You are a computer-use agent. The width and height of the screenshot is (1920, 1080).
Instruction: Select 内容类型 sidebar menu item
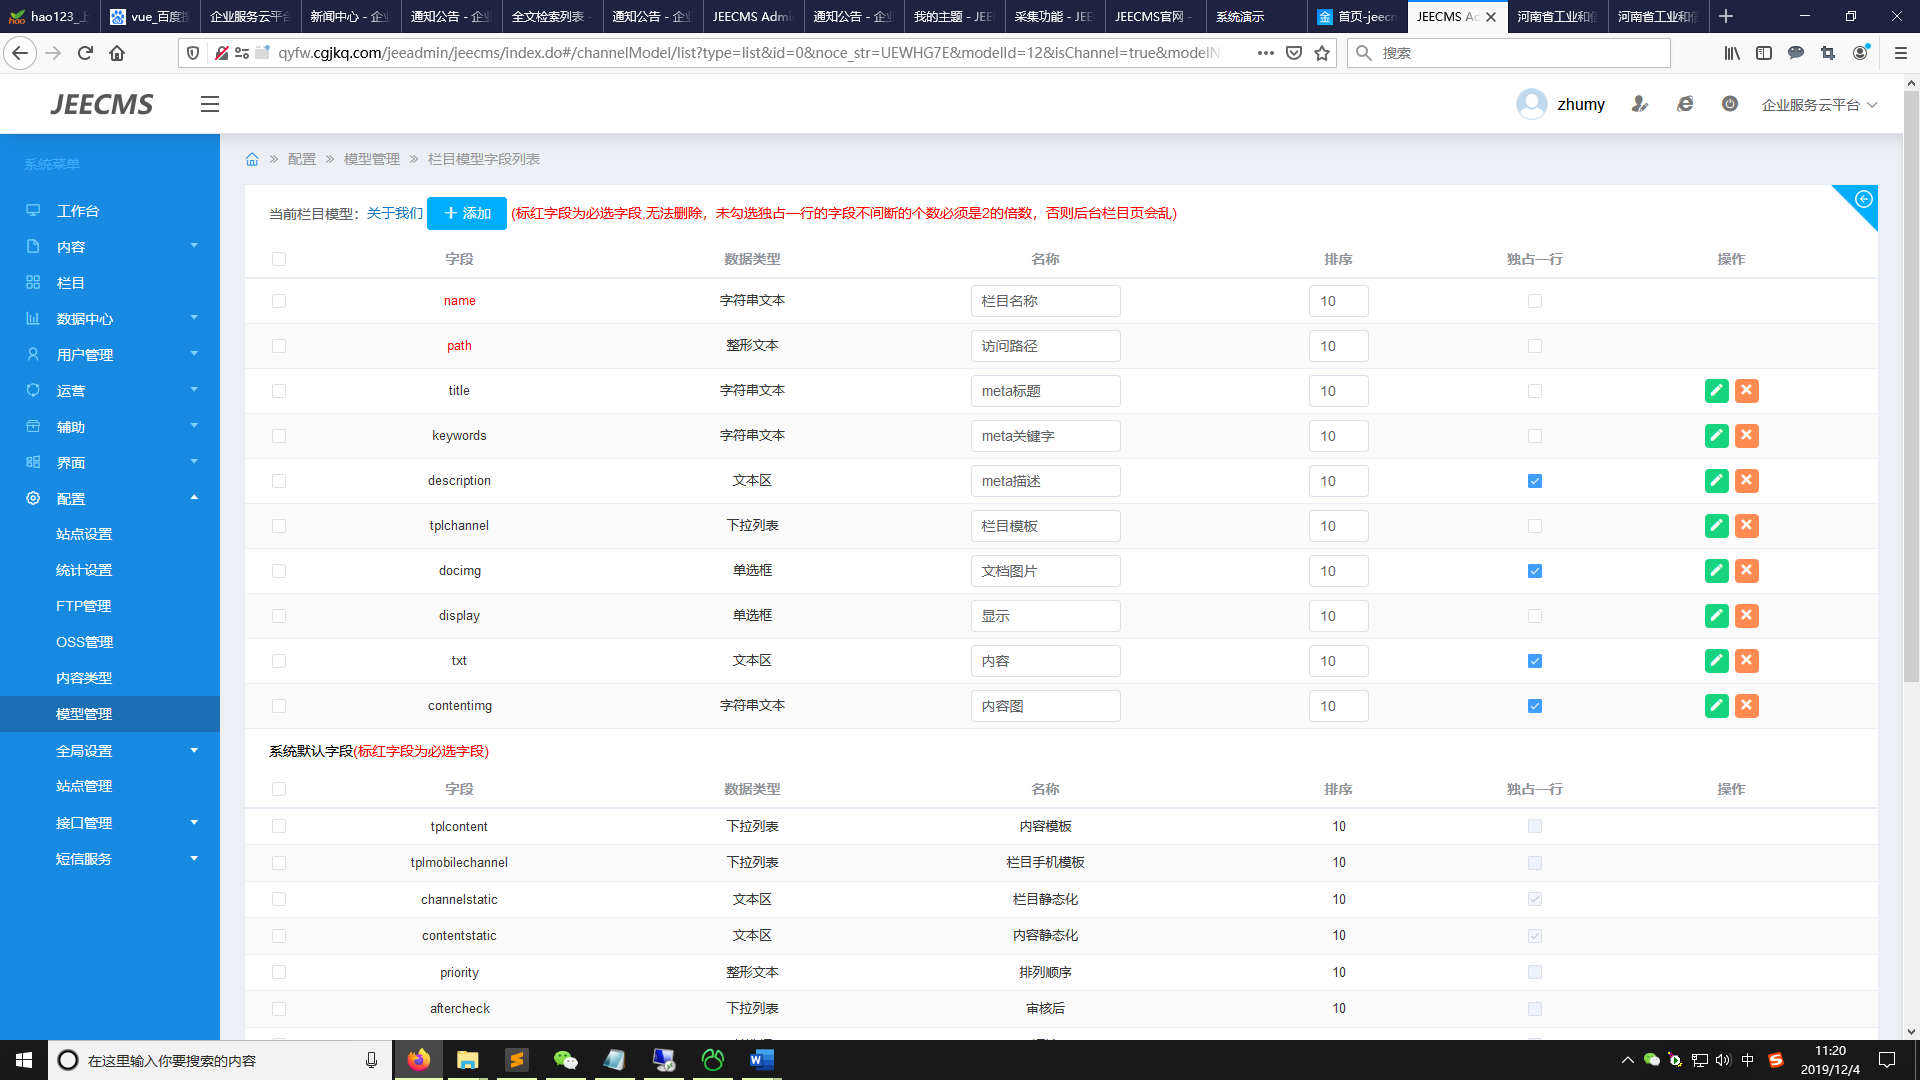click(84, 678)
